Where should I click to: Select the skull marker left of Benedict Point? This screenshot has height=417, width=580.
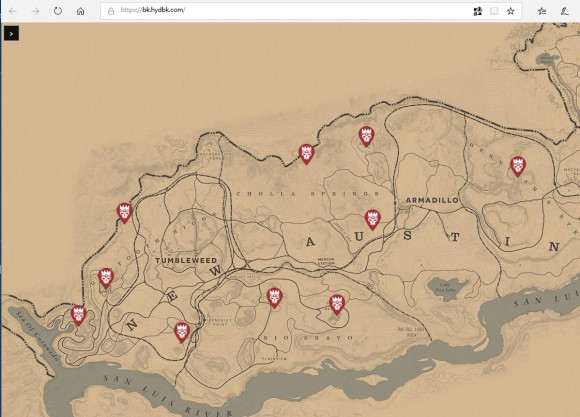coord(182,333)
